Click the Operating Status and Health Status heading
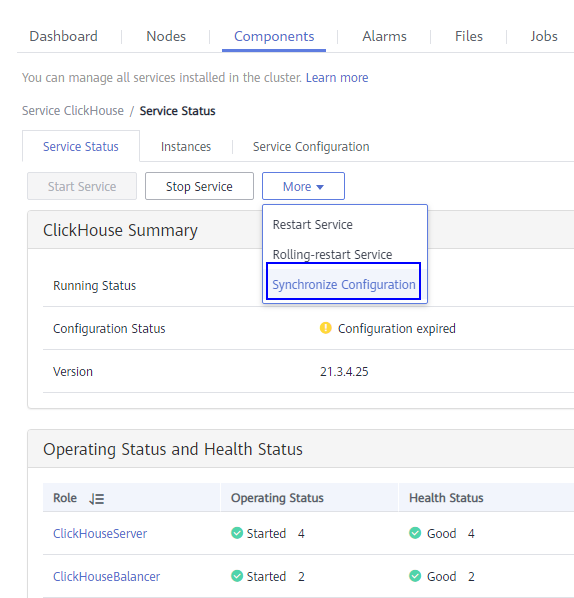 [x=173, y=449]
